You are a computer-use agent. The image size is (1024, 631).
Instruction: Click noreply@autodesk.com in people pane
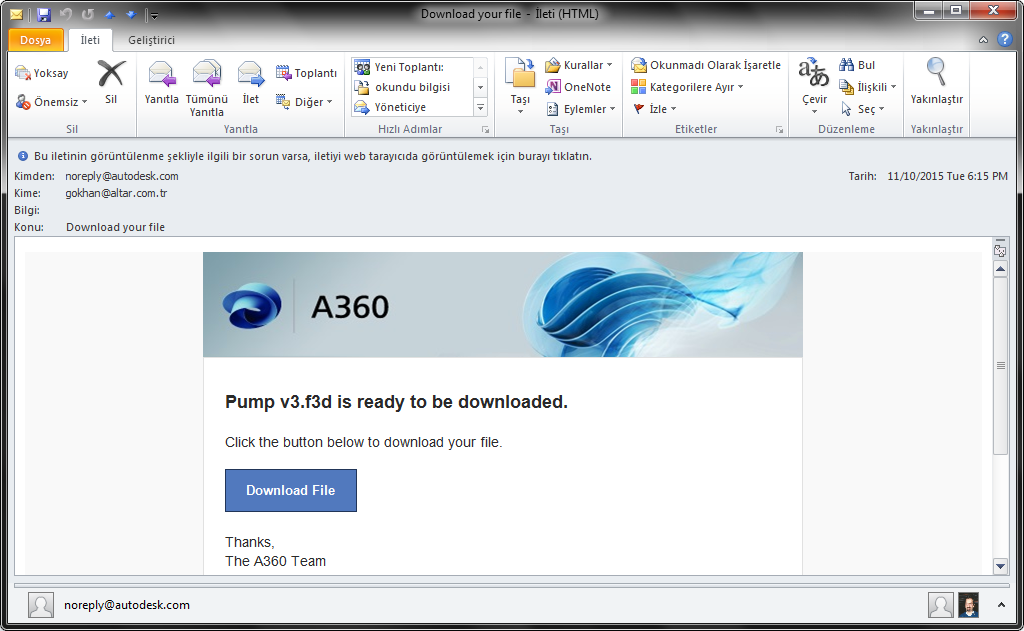click(127, 605)
